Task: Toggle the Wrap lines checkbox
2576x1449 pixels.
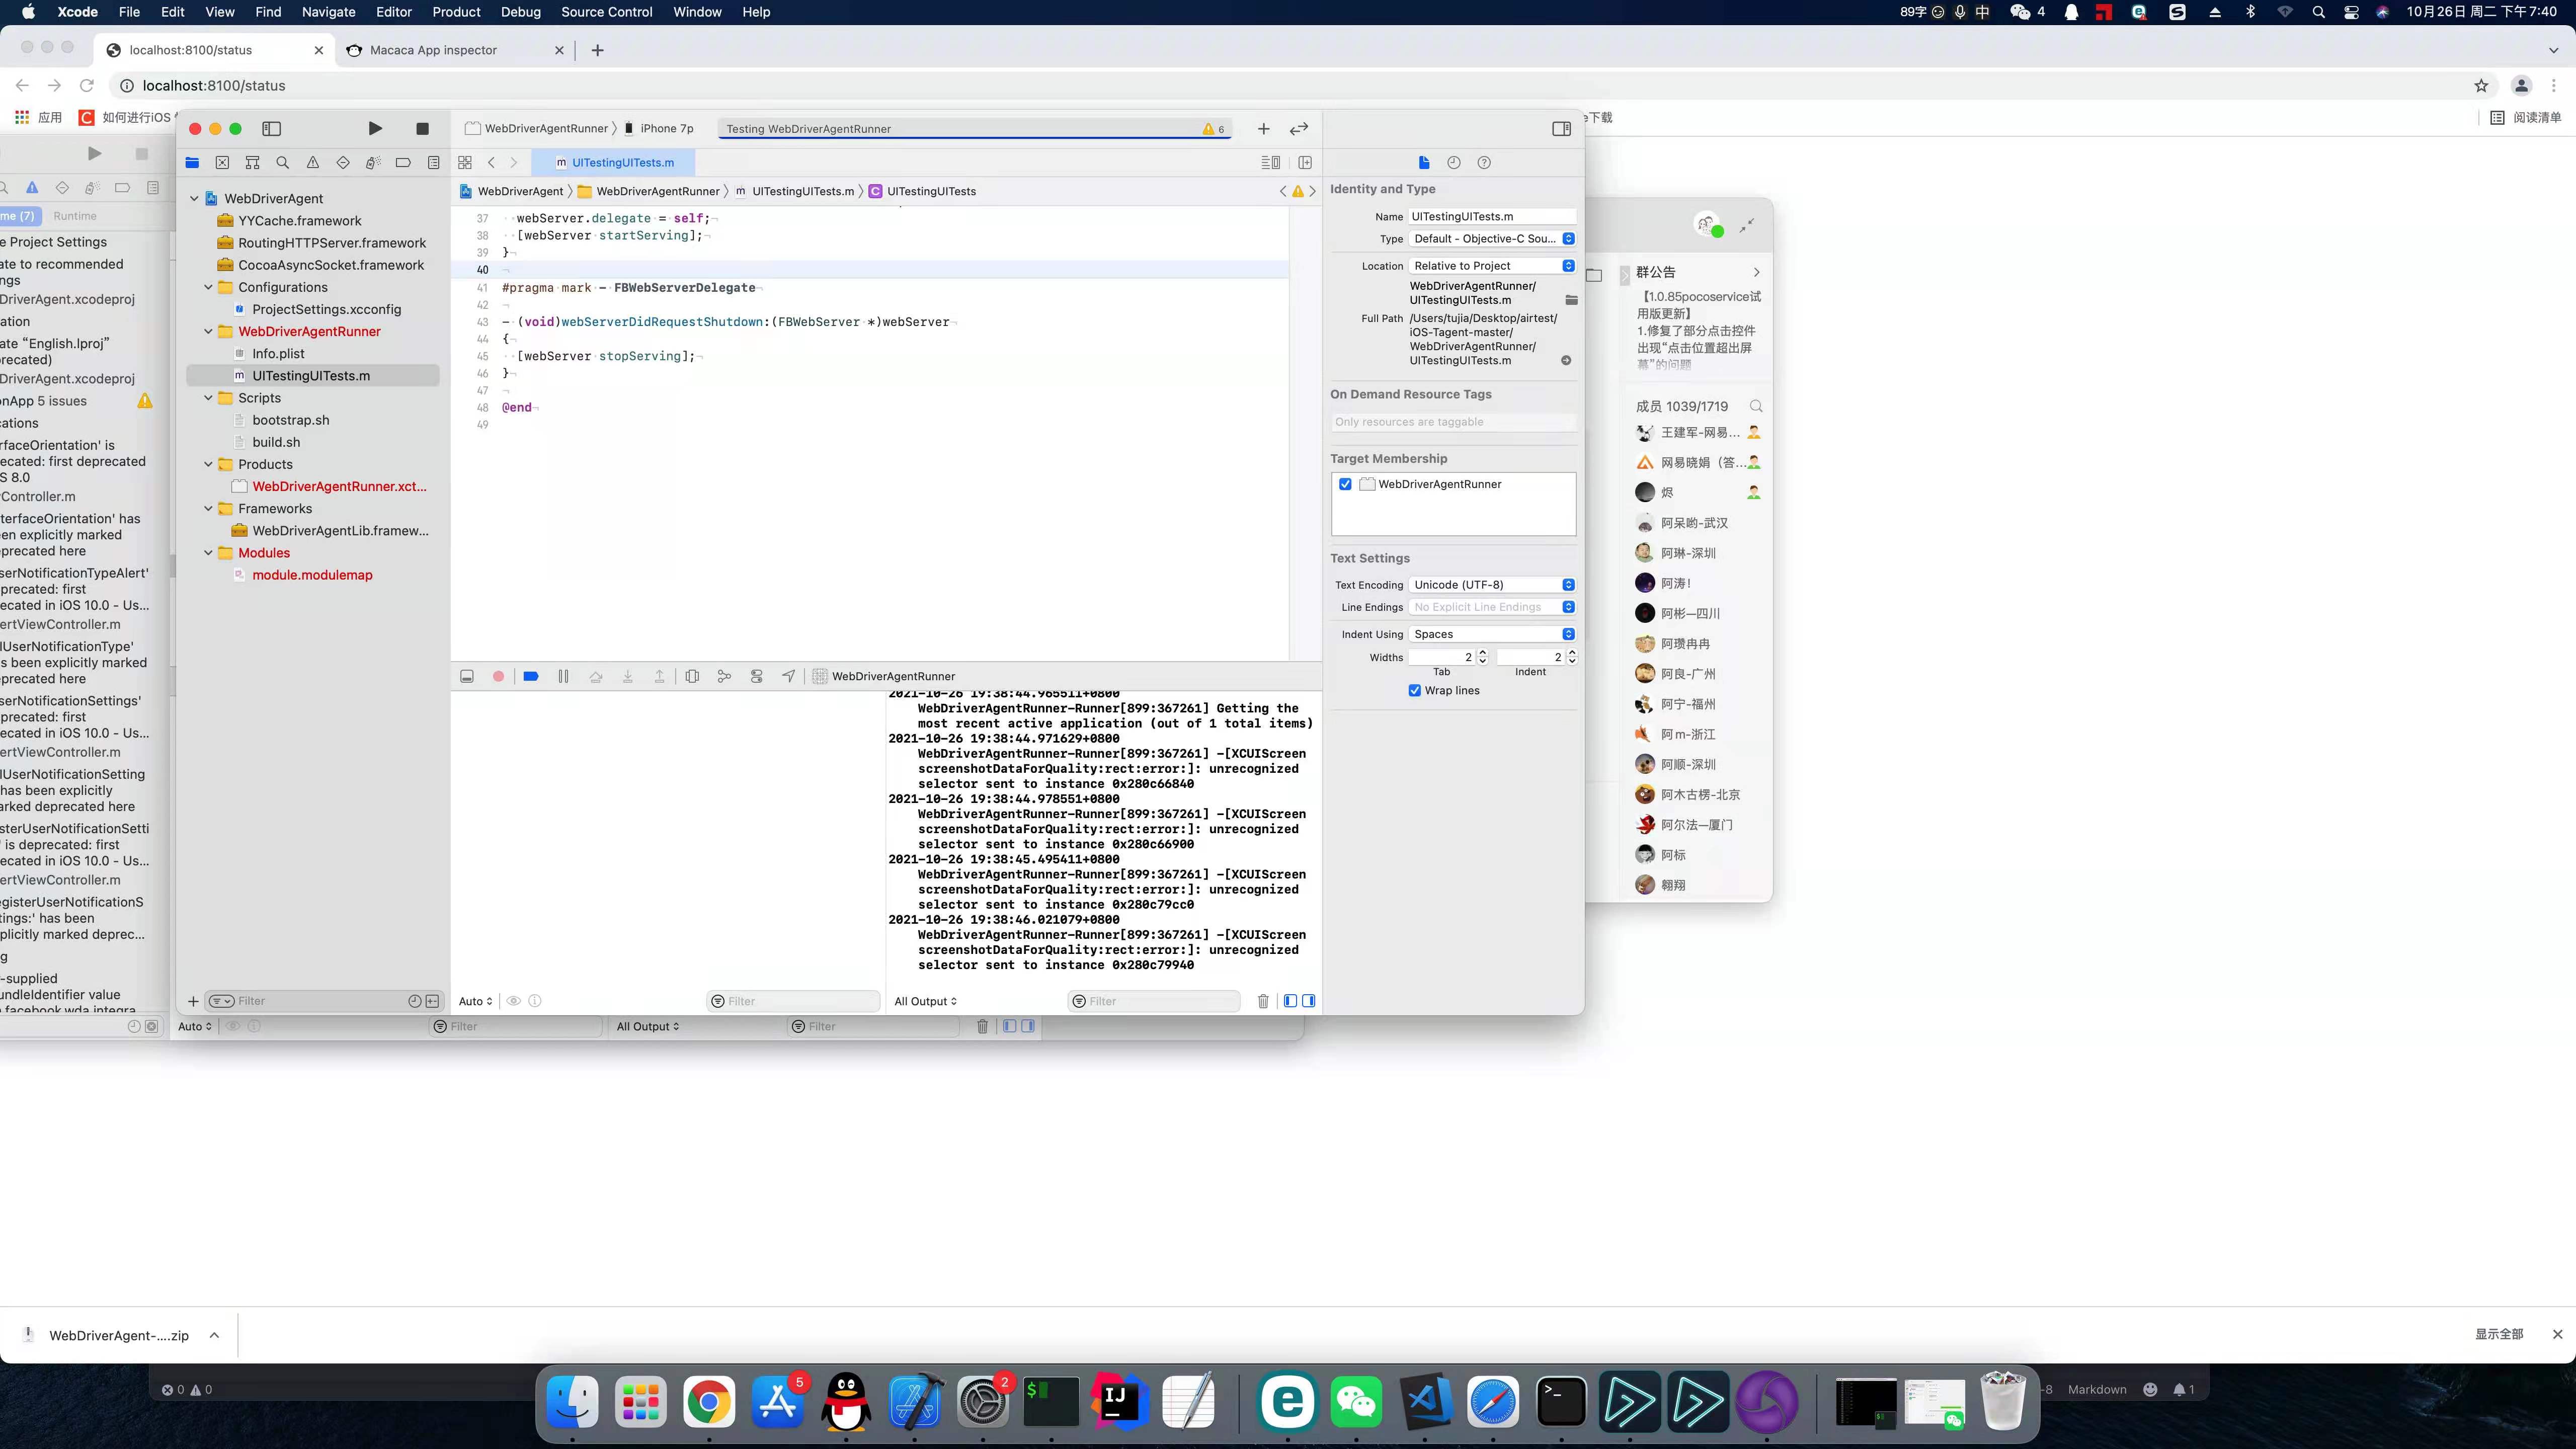Action: click(1414, 690)
